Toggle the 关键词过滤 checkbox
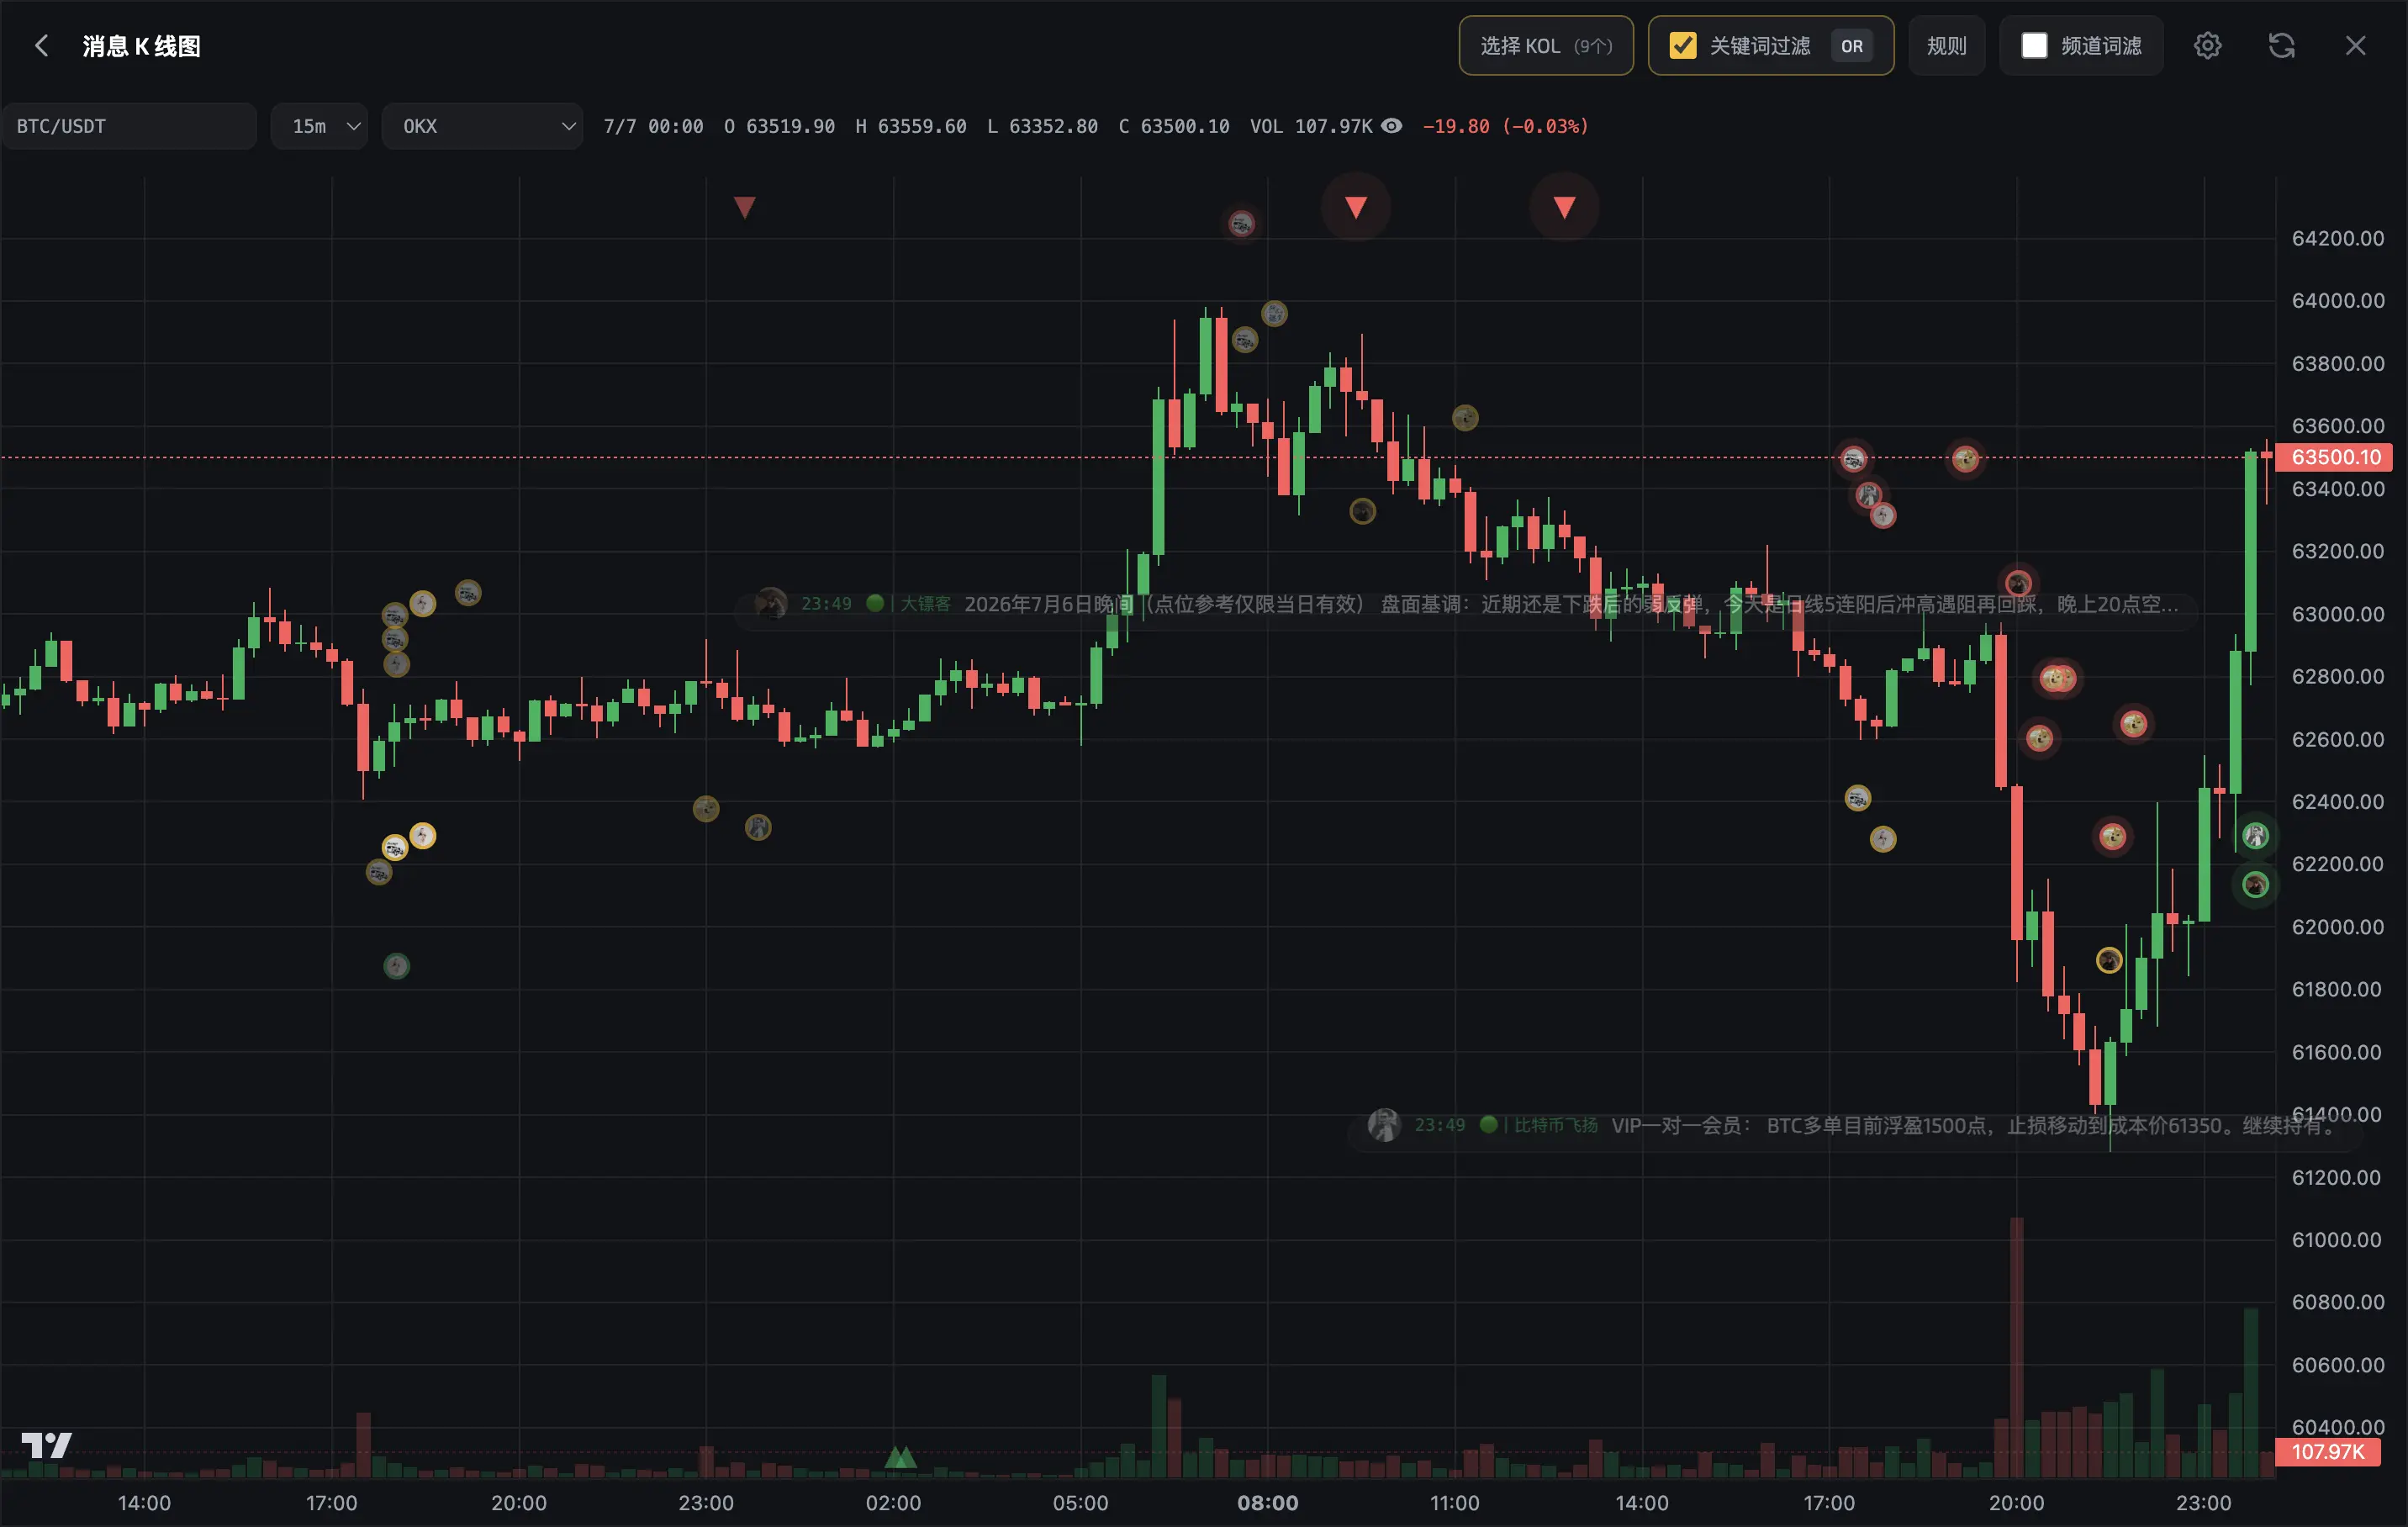2408x1527 pixels. (1683, 46)
